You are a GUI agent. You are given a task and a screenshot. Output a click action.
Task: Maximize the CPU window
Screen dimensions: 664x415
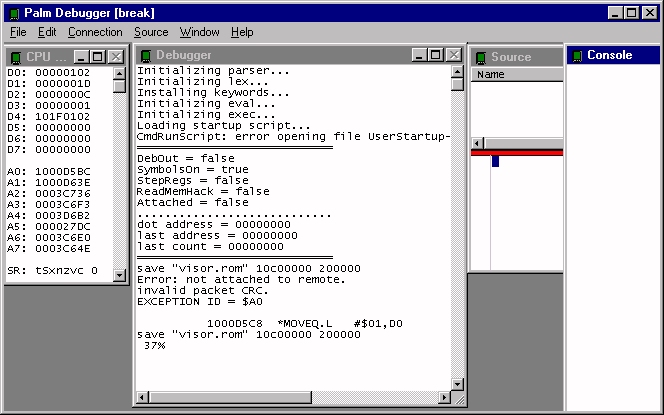coord(97,57)
